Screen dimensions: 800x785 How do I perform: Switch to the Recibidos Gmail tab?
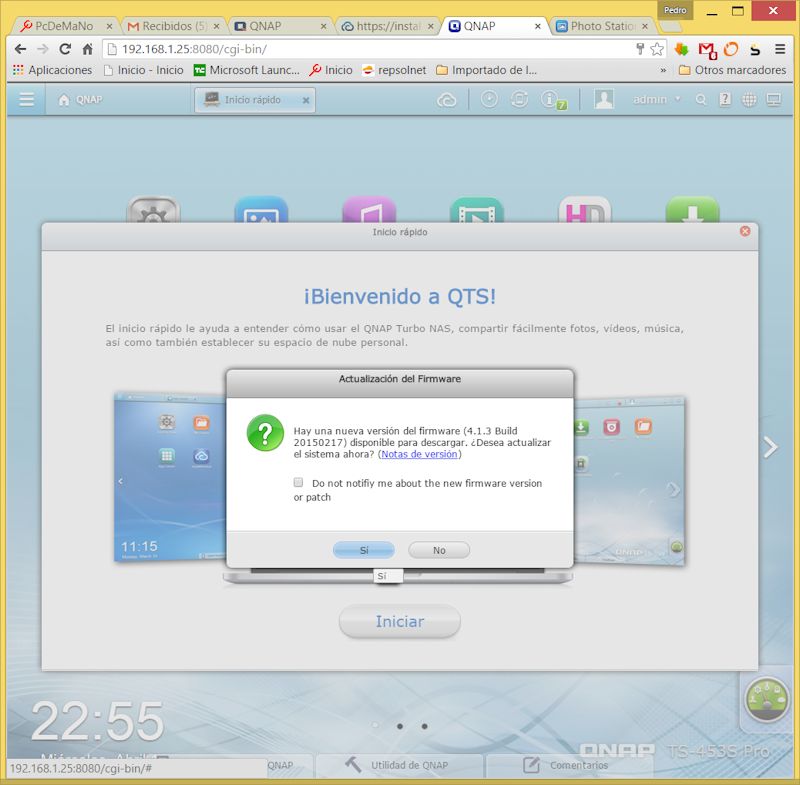click(173, 26)
